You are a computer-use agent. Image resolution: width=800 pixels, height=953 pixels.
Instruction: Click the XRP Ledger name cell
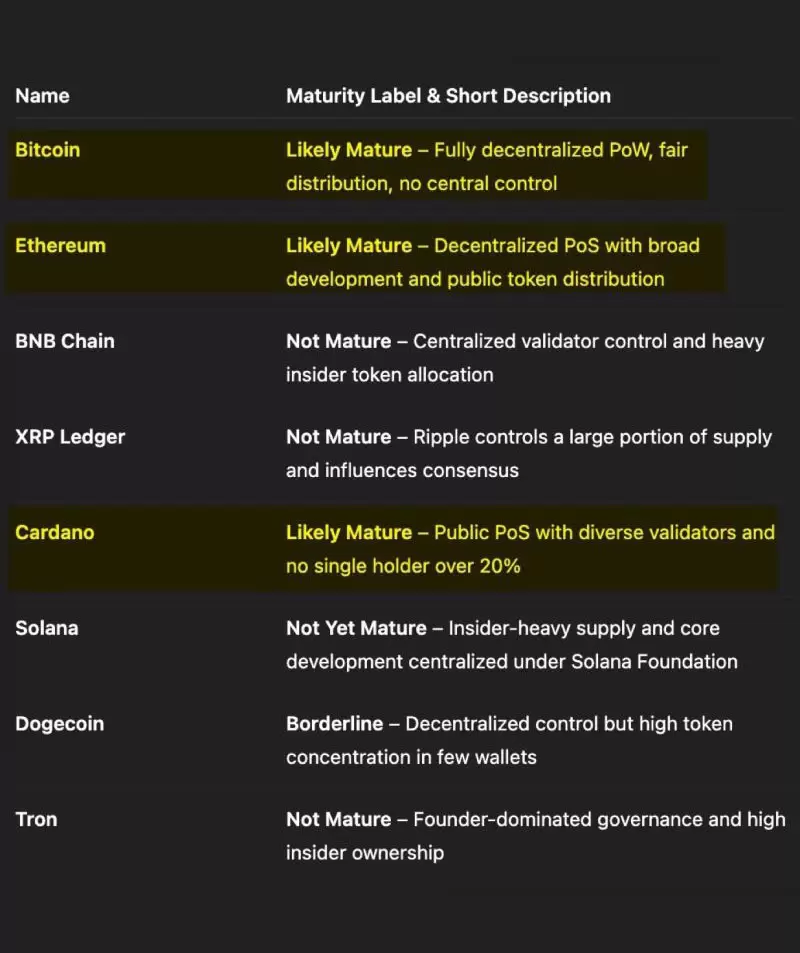[70, 436]
